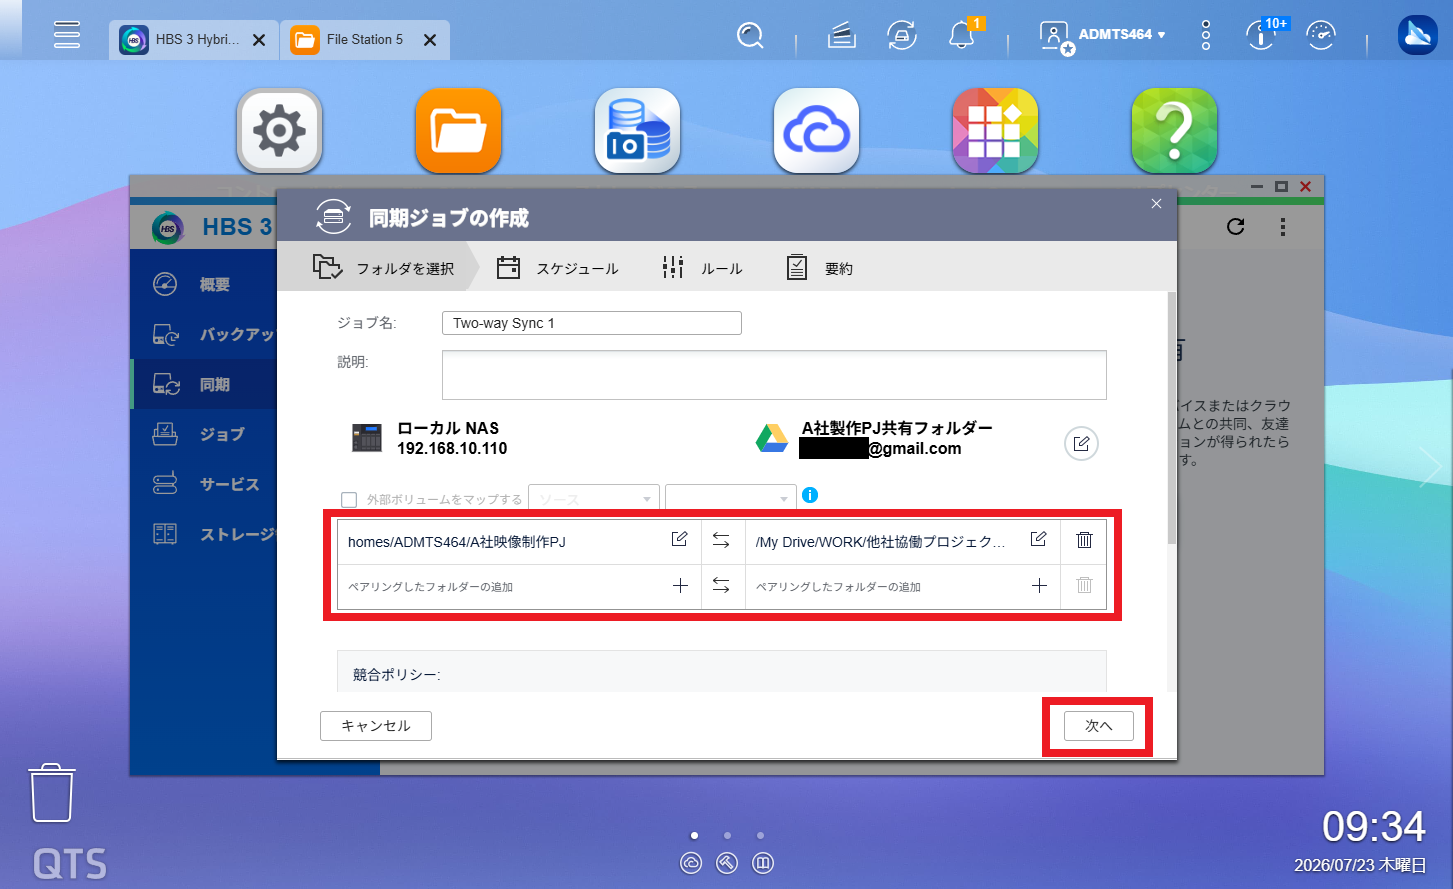Edit local folder homes/ADMTS464 path
The width and height of the screenshot is (1453, 889).
tap(679, 540)
